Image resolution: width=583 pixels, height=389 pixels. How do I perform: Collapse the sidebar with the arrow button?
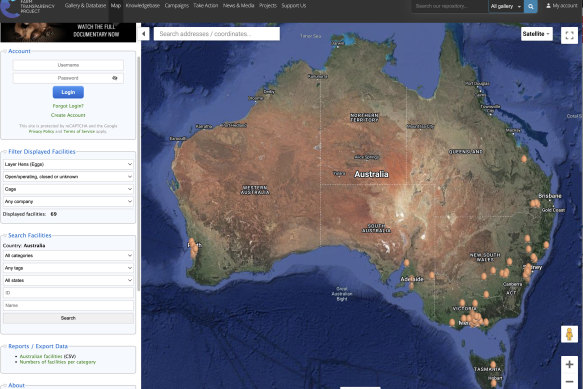pyautogui.click(x=144, y=34)
